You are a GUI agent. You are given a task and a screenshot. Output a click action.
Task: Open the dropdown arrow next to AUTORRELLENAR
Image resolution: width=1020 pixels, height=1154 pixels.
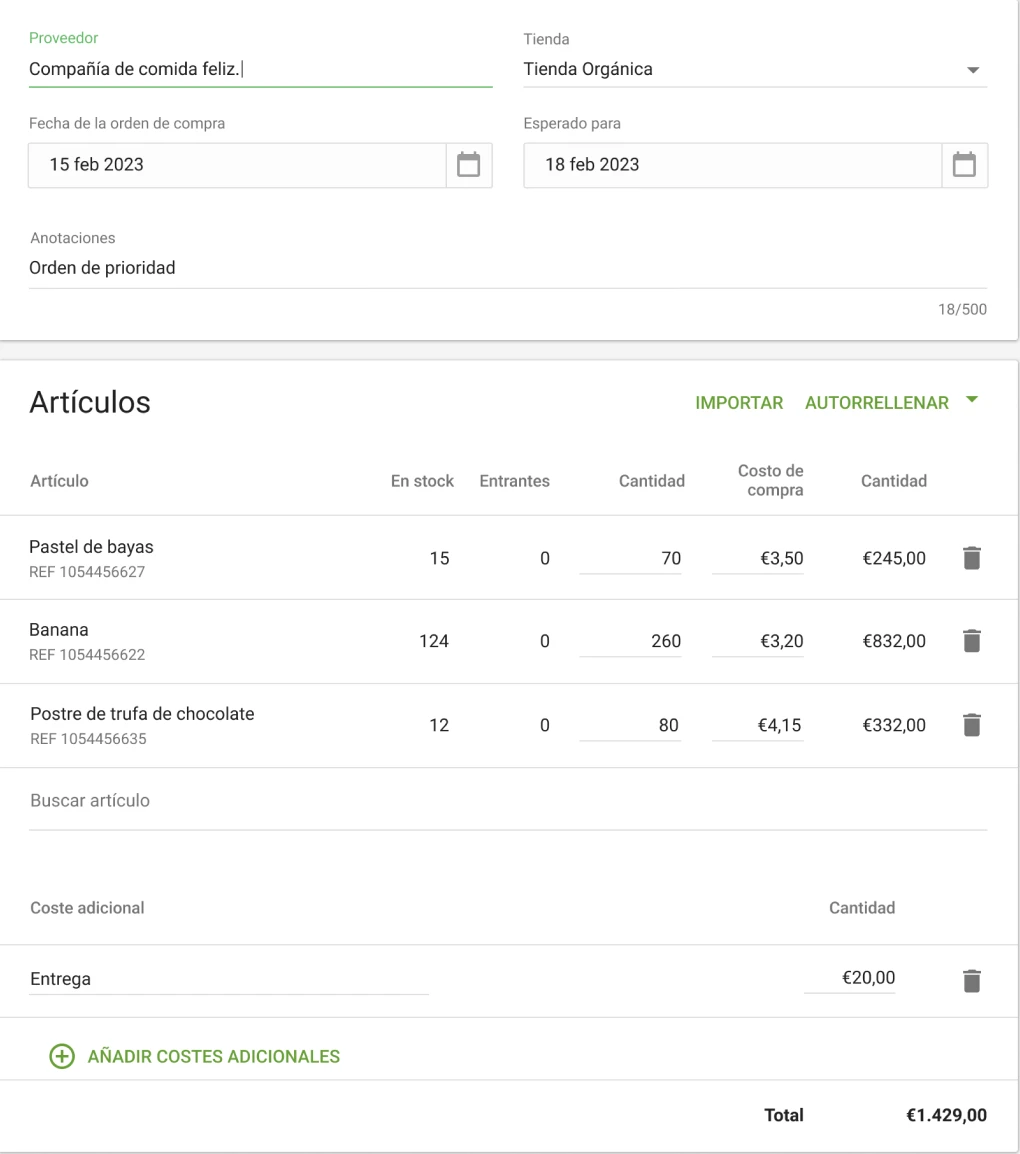(x=971, y=402)
